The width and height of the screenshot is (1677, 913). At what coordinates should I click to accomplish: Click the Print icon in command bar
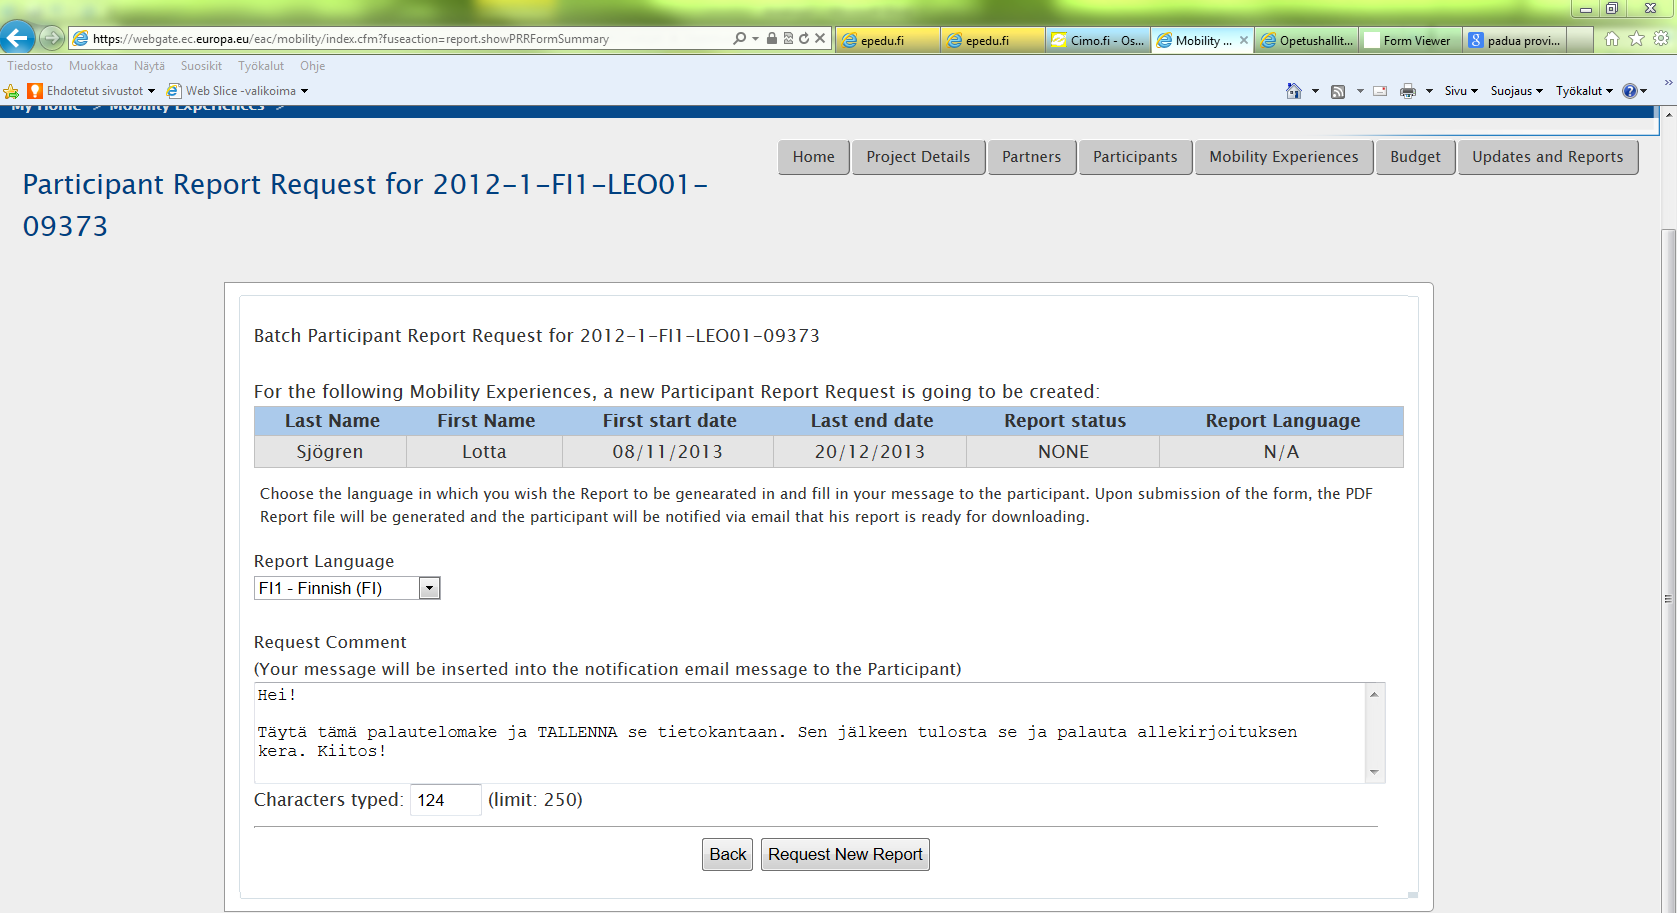pos(1408,91)
